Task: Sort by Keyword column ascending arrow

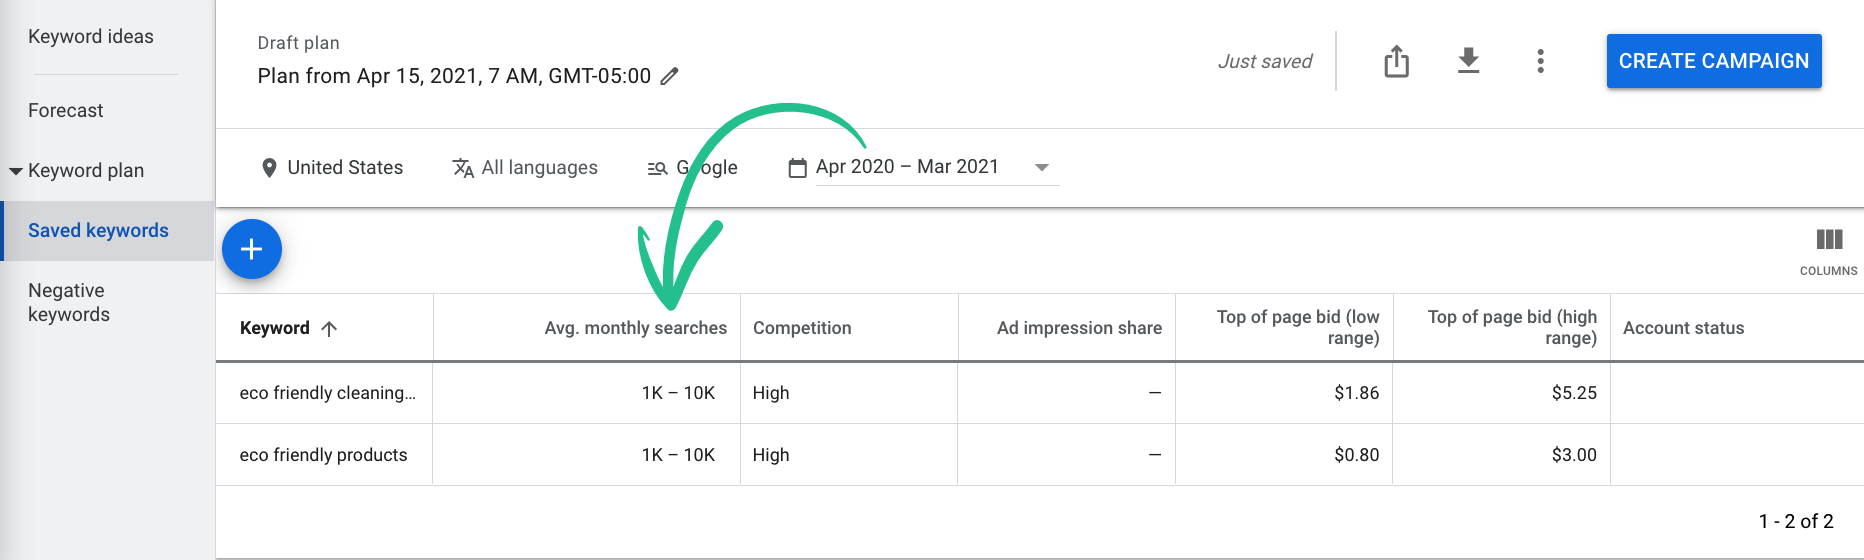Action: click(x=329, y=328)
